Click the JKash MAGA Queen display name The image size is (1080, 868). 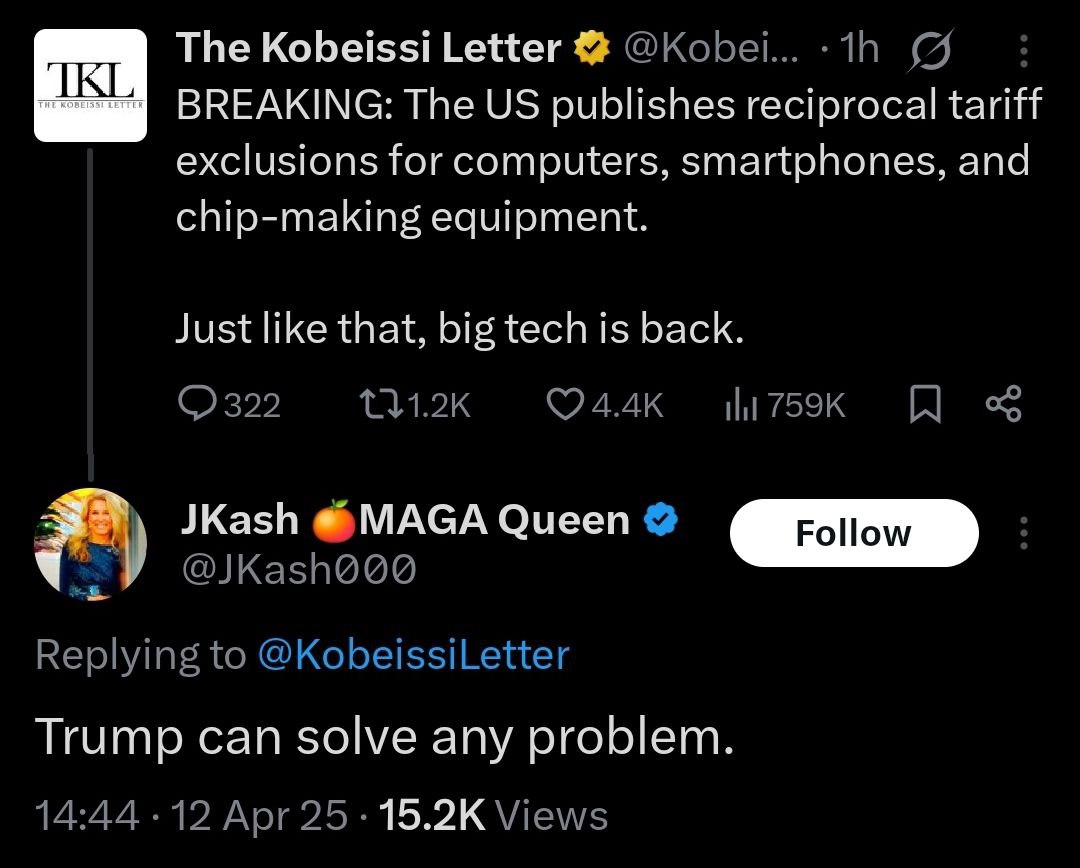405,519
